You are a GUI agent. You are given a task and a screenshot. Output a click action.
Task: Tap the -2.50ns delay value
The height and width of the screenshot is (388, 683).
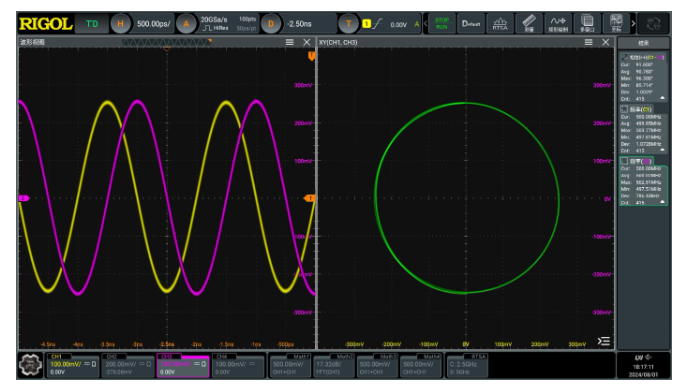(299, 24)
